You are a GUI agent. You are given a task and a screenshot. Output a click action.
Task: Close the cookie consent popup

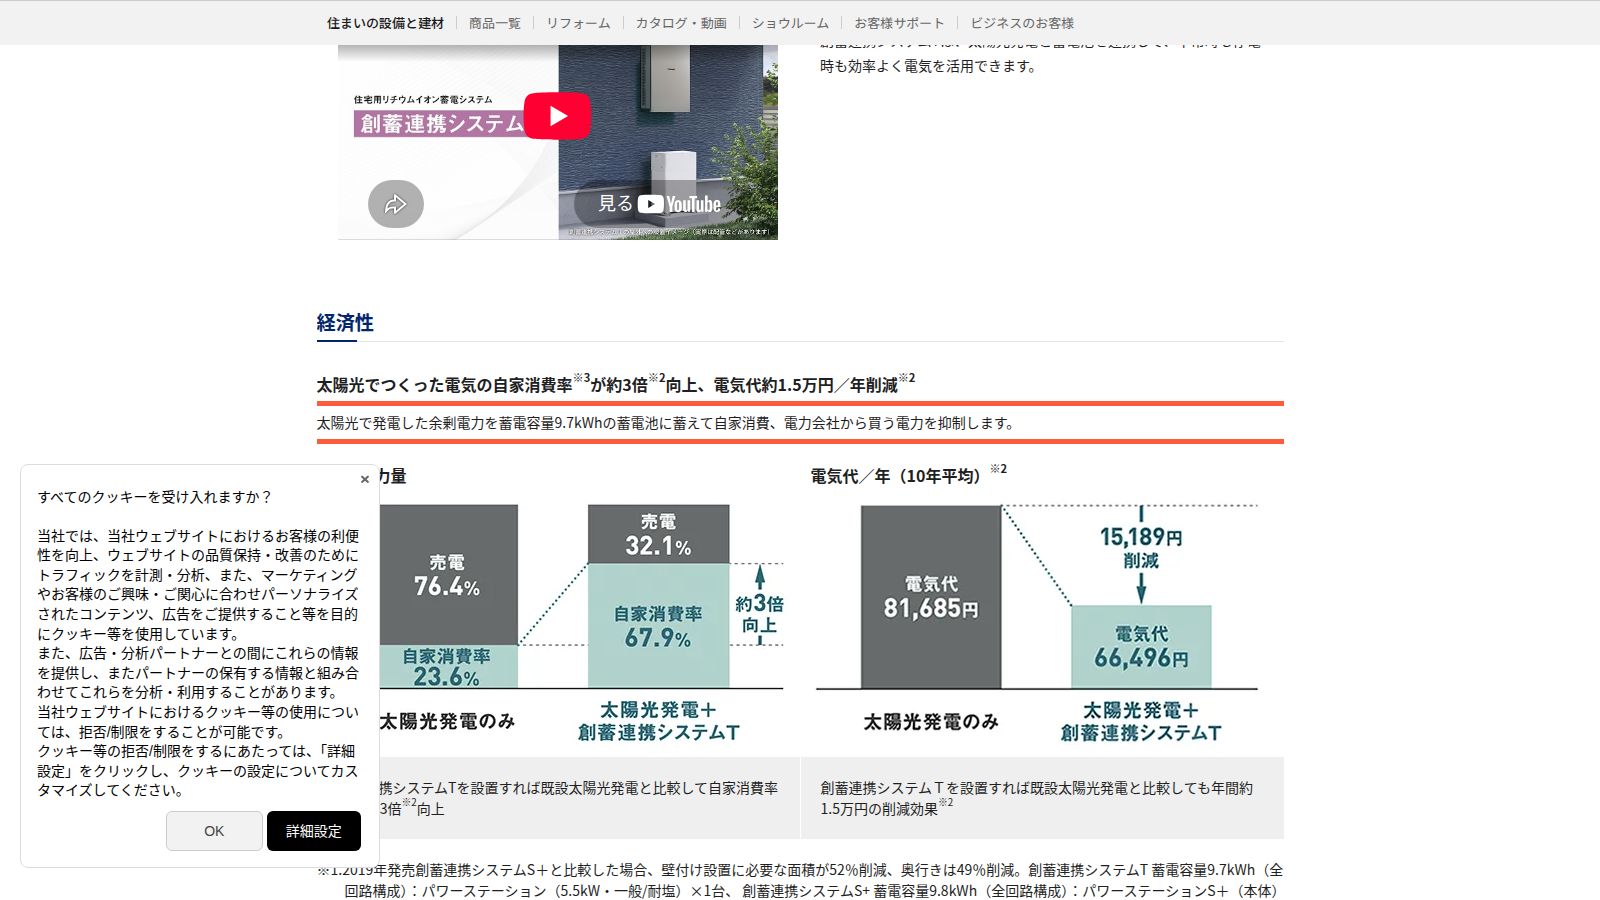(x=365, y=479)
